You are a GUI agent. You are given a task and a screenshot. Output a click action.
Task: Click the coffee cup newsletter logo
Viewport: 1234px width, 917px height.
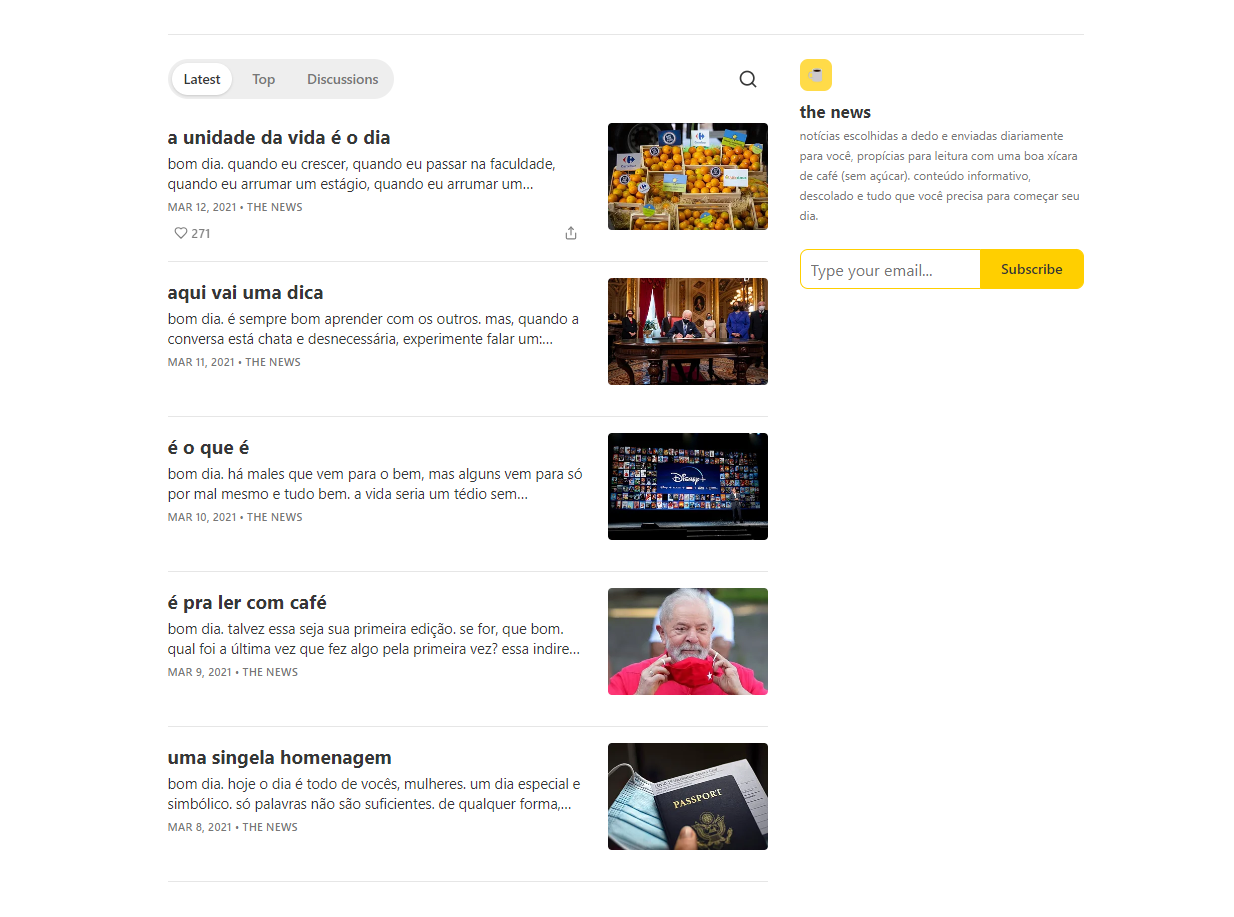point(815,75)
